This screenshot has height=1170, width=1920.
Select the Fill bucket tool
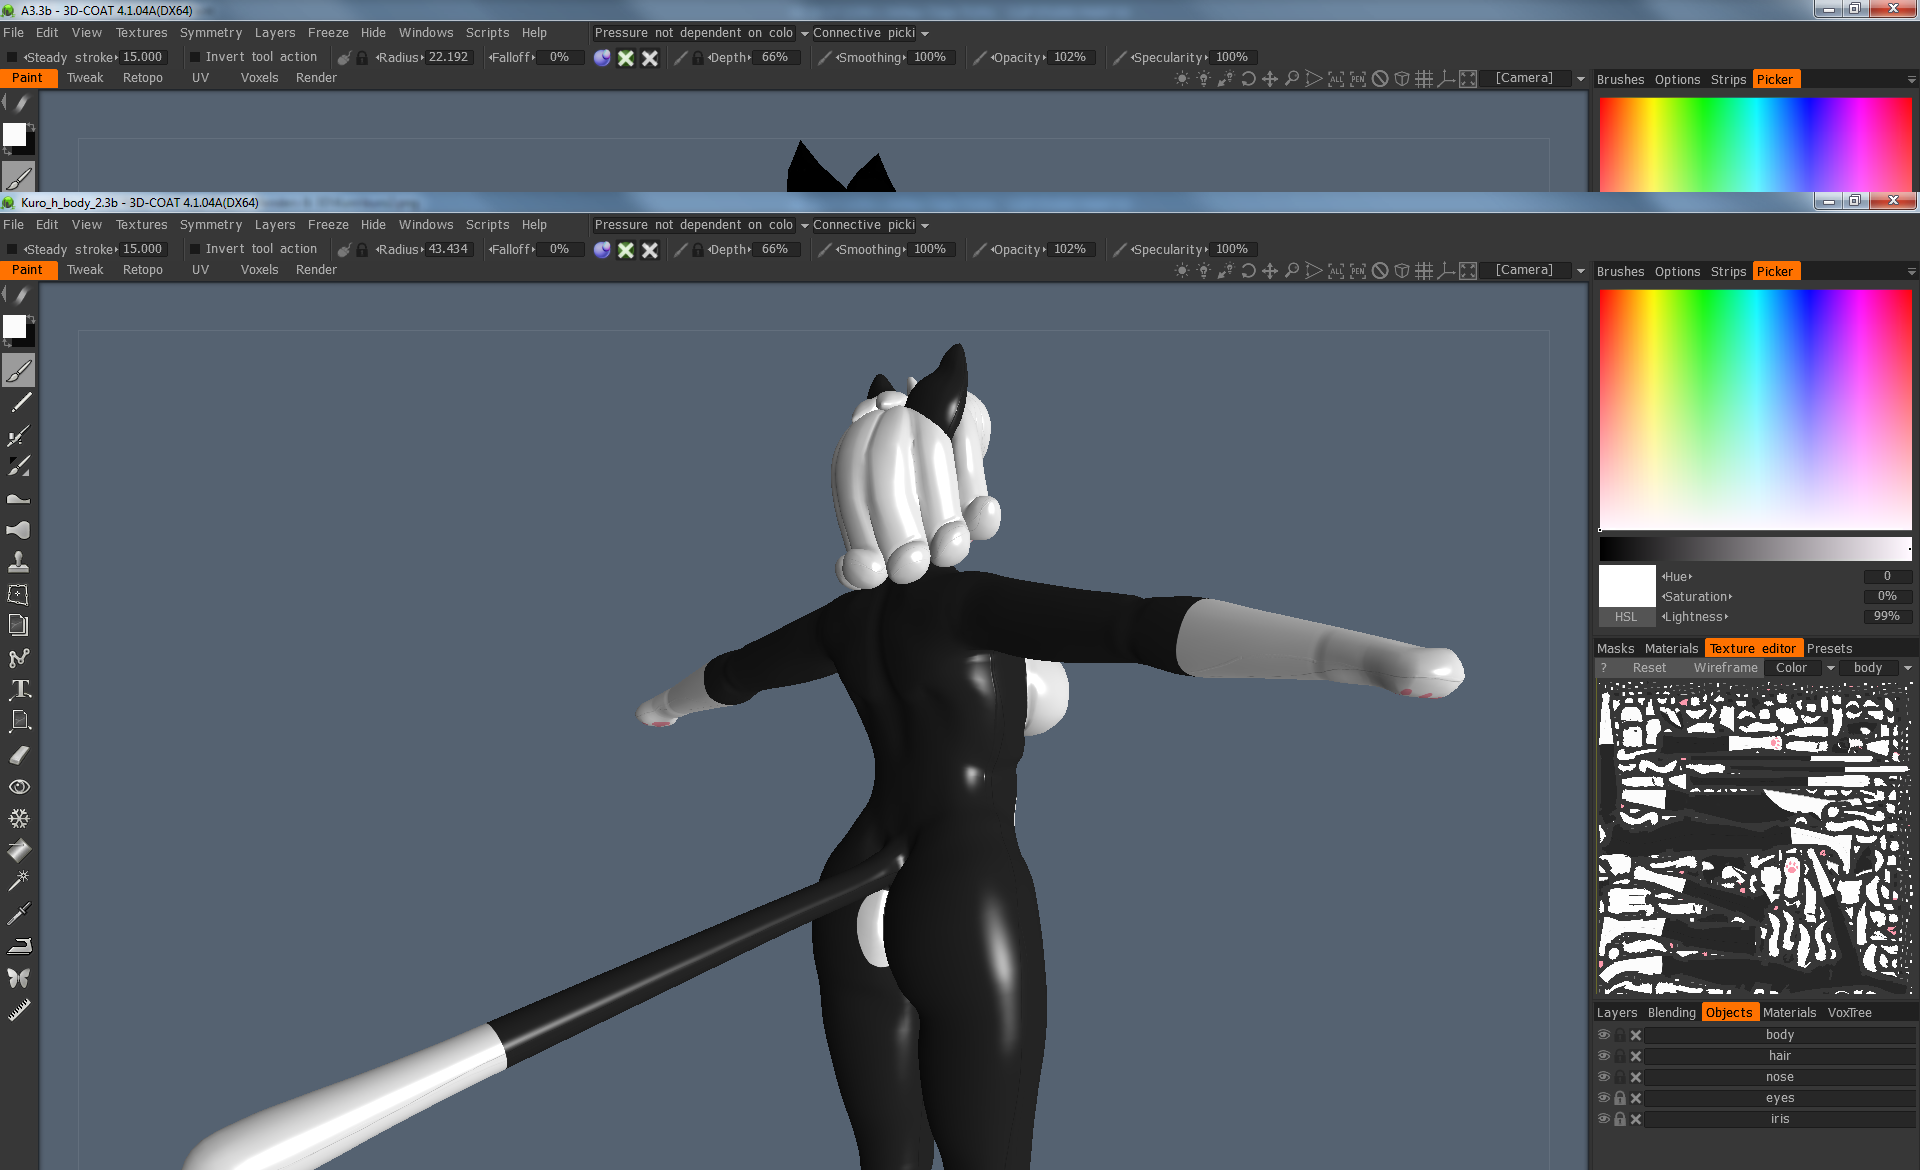point(19,851)
